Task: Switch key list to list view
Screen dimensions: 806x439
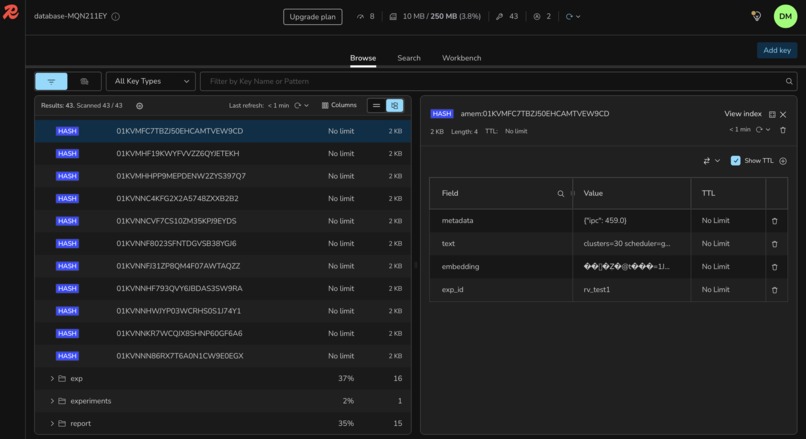Action: (x=376, y=105)
